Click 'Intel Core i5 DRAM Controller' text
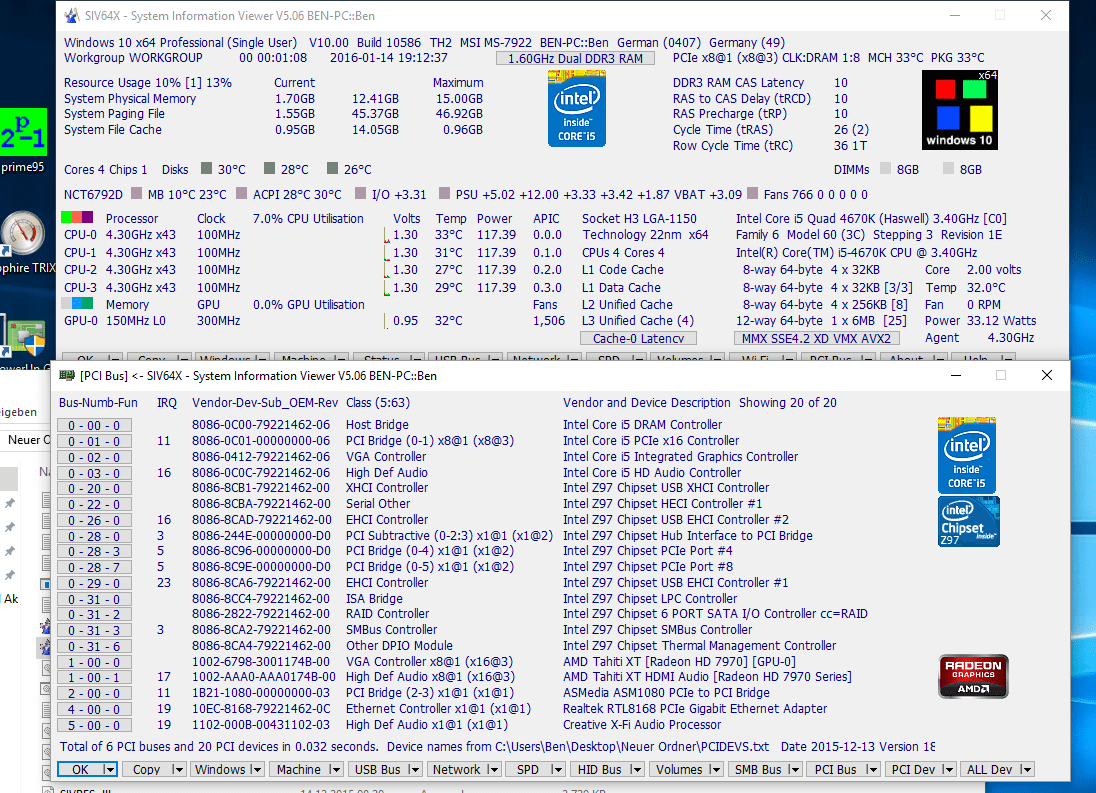 click(642, 424)
